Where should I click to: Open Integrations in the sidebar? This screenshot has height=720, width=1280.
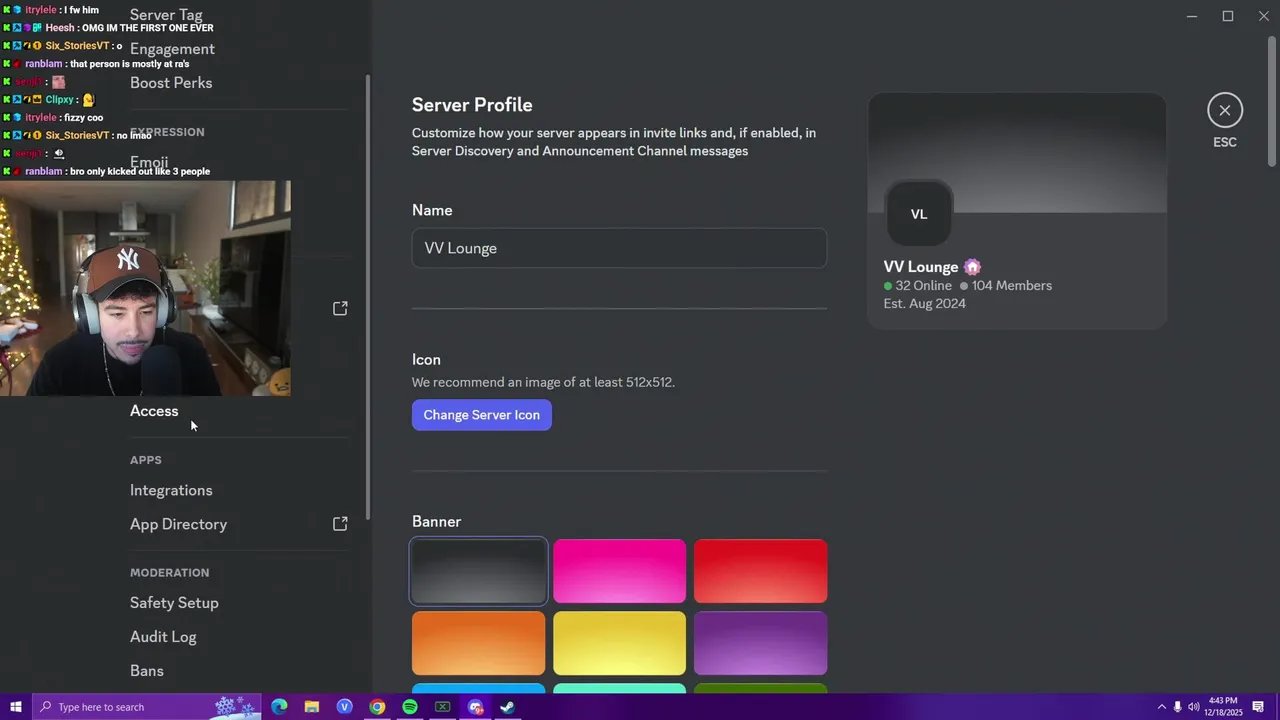pos(171,490)
